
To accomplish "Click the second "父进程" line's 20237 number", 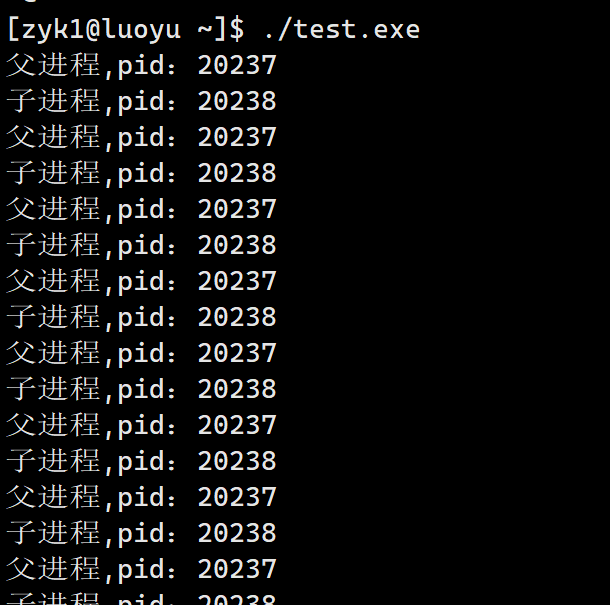I will pyautogui.click(x=237, y=137).
